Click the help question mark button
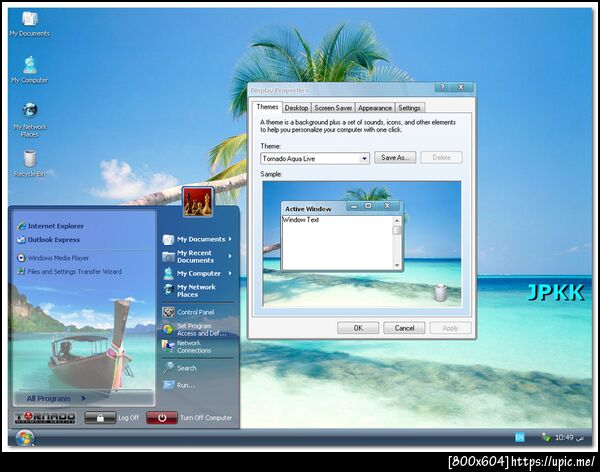 coord(442,87)
